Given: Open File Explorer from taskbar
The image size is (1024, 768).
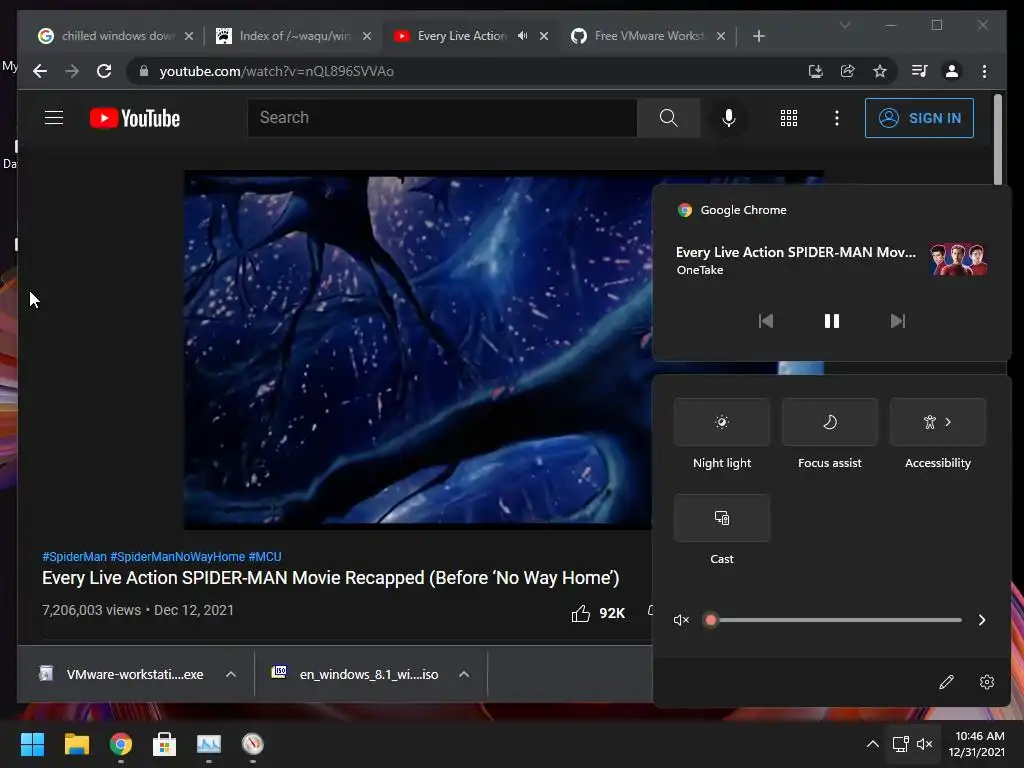Looking at the screenshot, I should coord(76,744).
